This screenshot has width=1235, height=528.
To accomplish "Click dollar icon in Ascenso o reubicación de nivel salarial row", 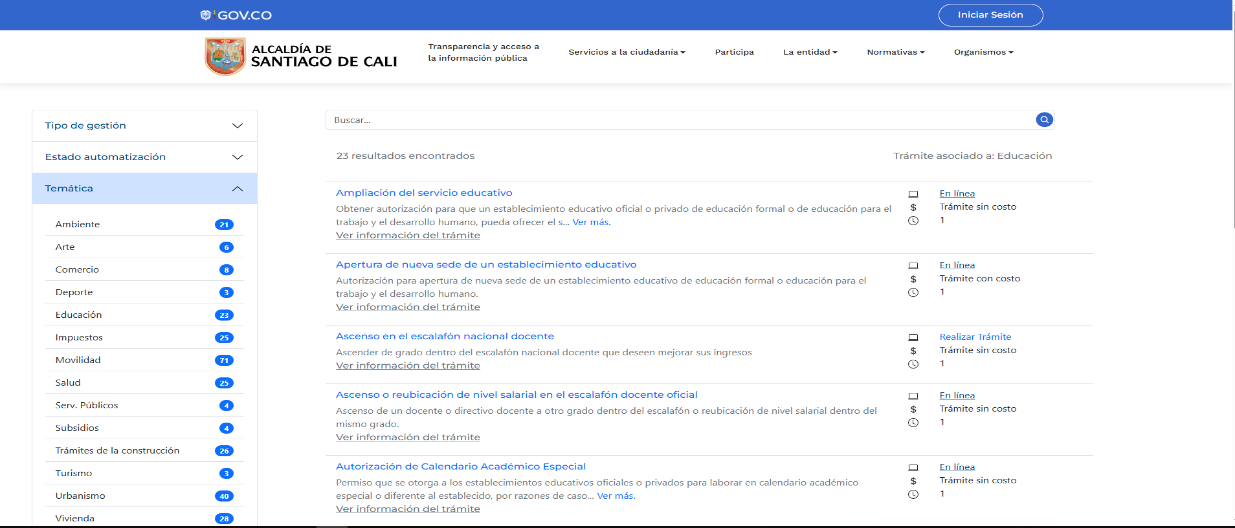I will (x=913, y=409).
